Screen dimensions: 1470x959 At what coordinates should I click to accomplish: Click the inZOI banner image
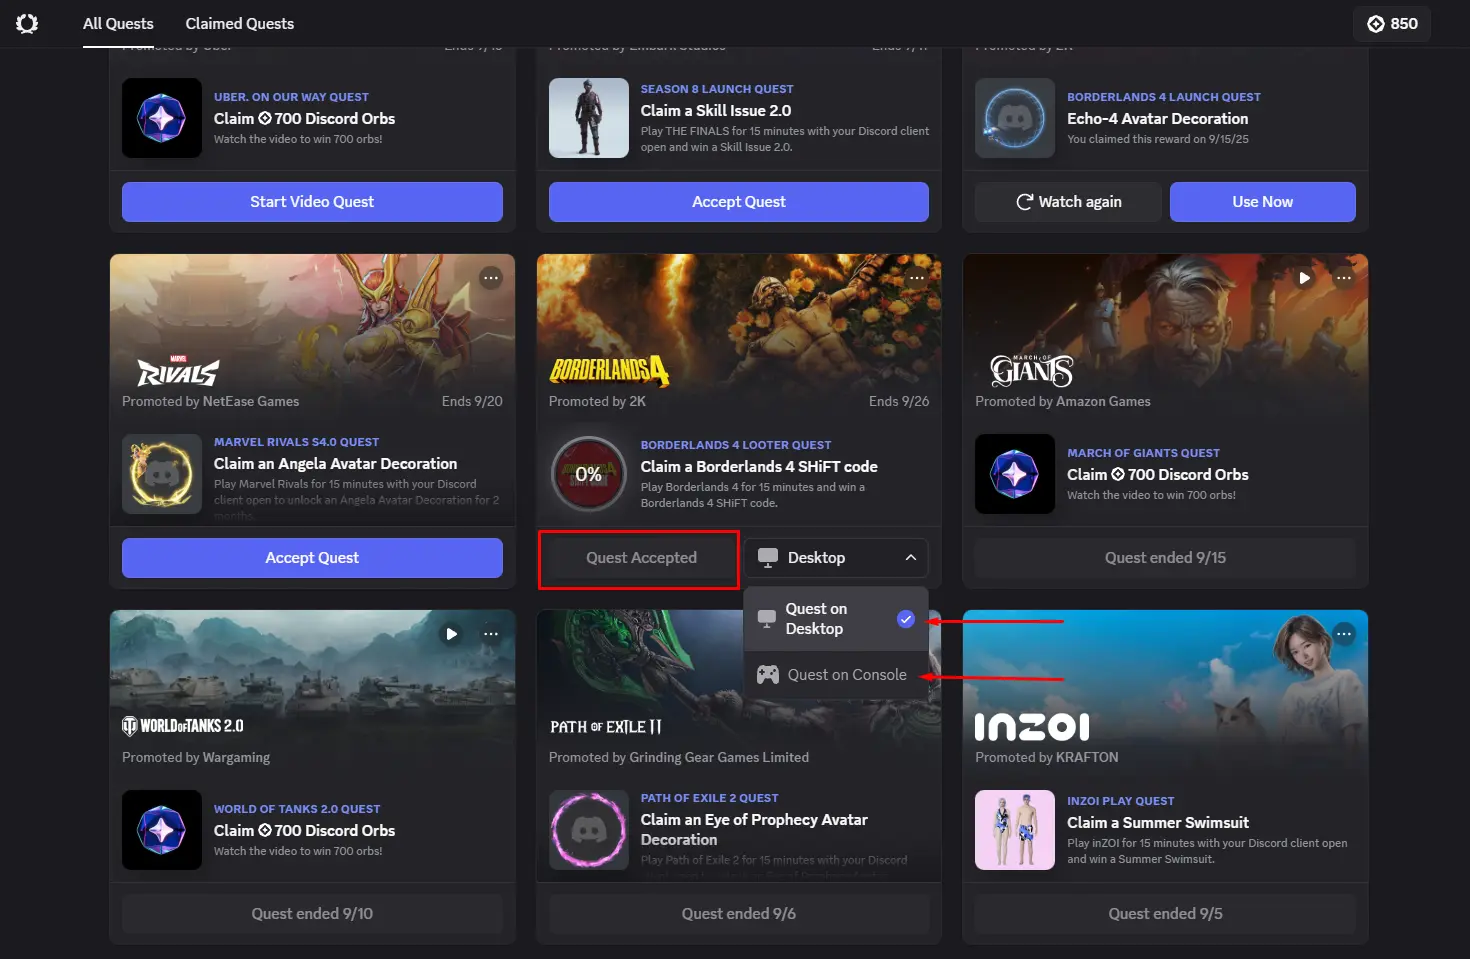click(x=1165, y=690)
